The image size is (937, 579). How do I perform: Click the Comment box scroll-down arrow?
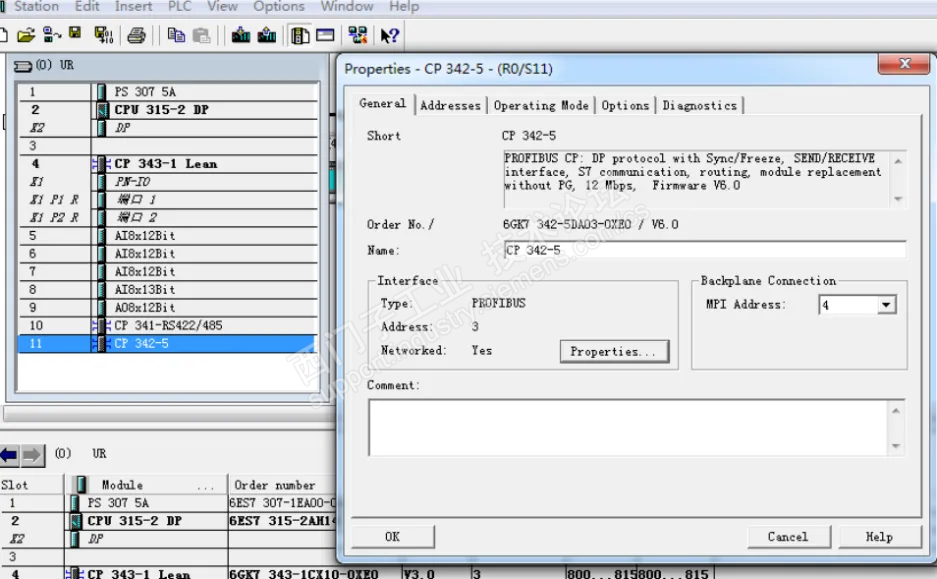895,446
